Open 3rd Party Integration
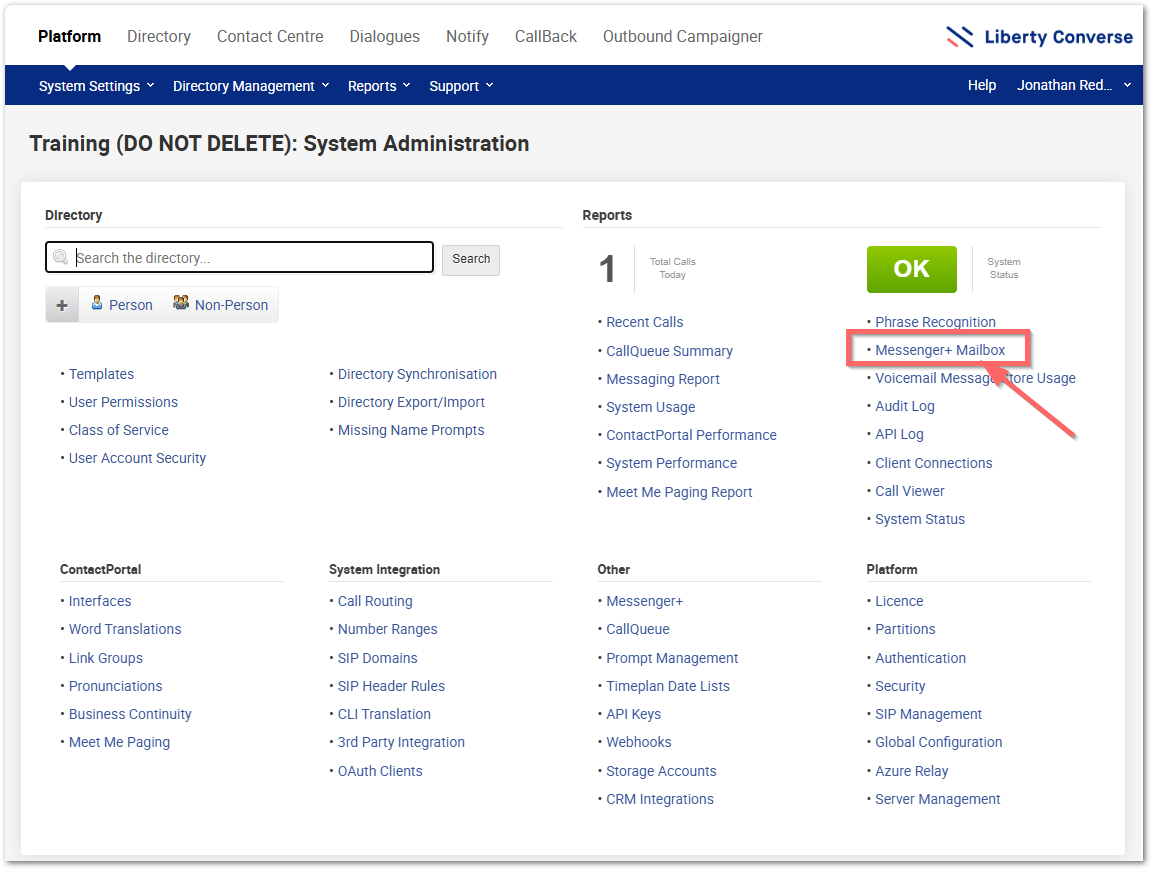1152x870 pixels. [401, 742]
